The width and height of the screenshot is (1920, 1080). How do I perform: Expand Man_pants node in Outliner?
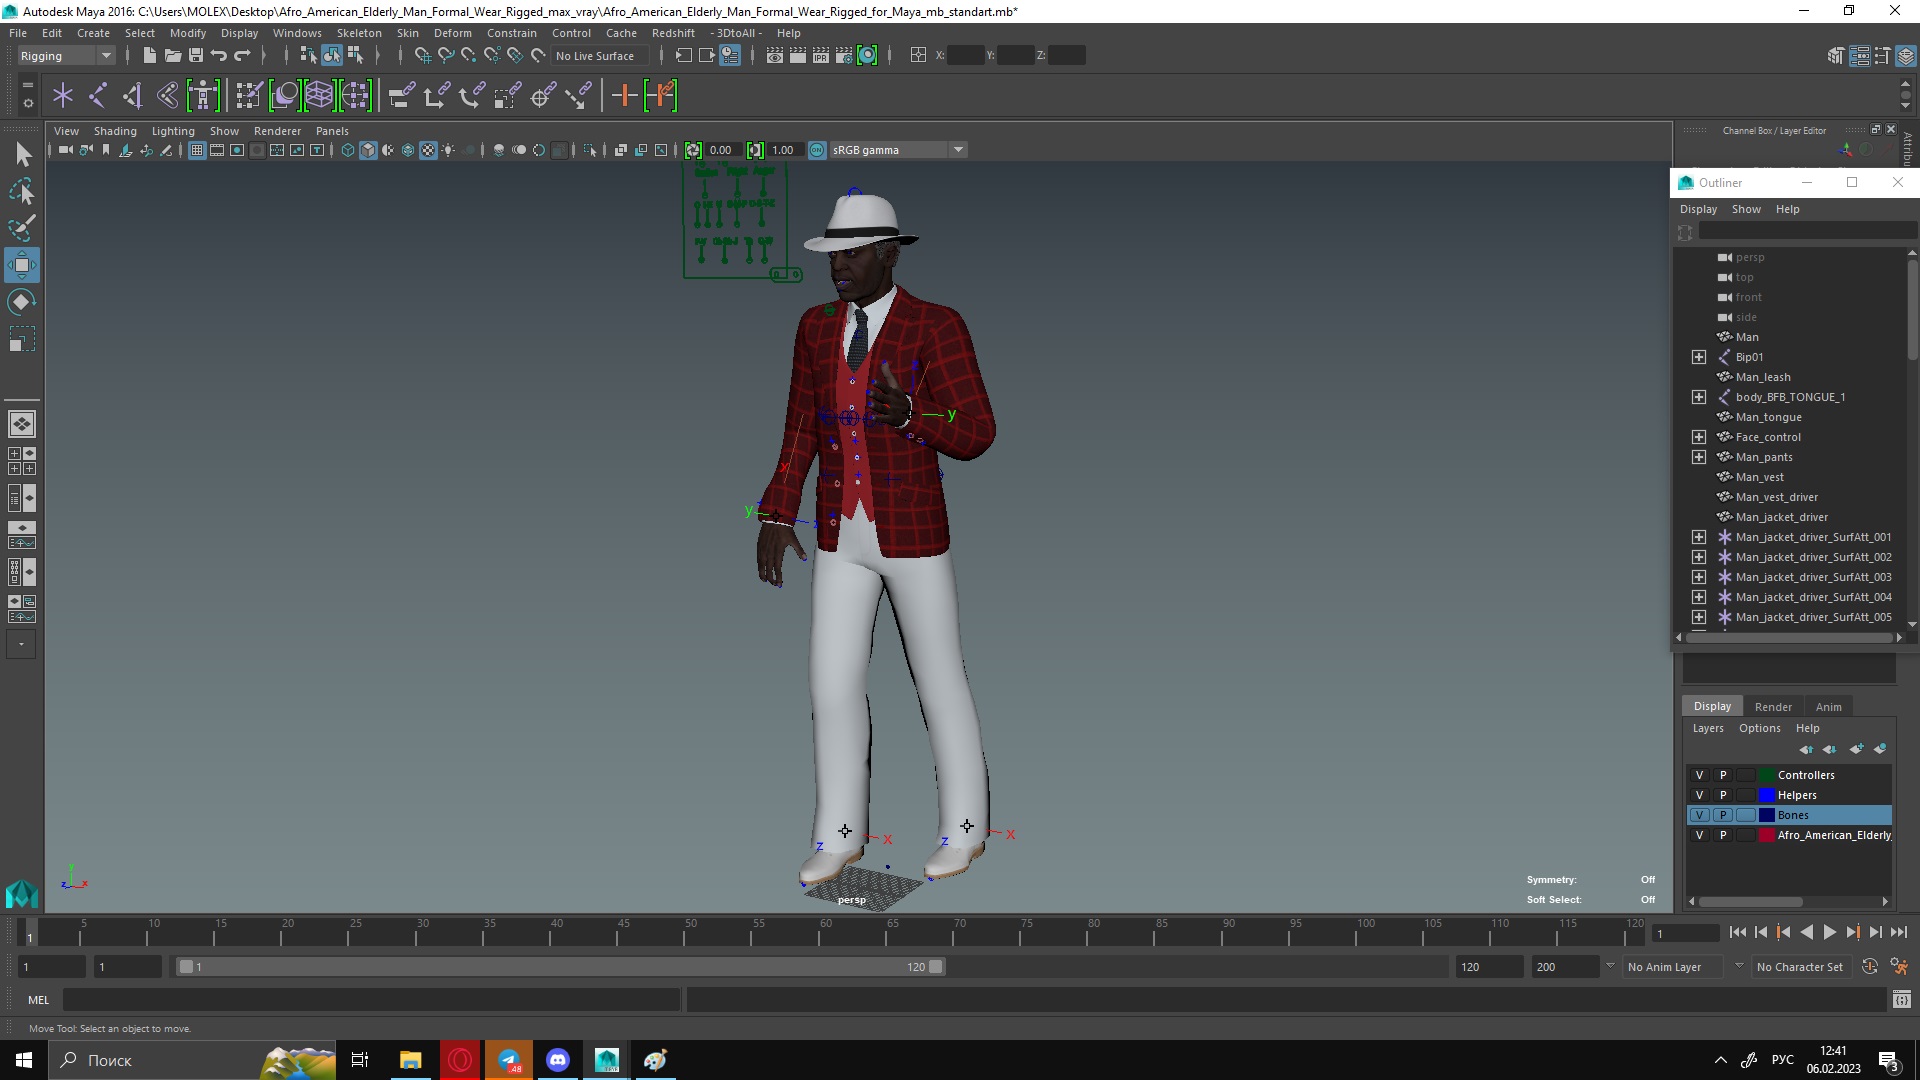click(x=1699, y=457)
